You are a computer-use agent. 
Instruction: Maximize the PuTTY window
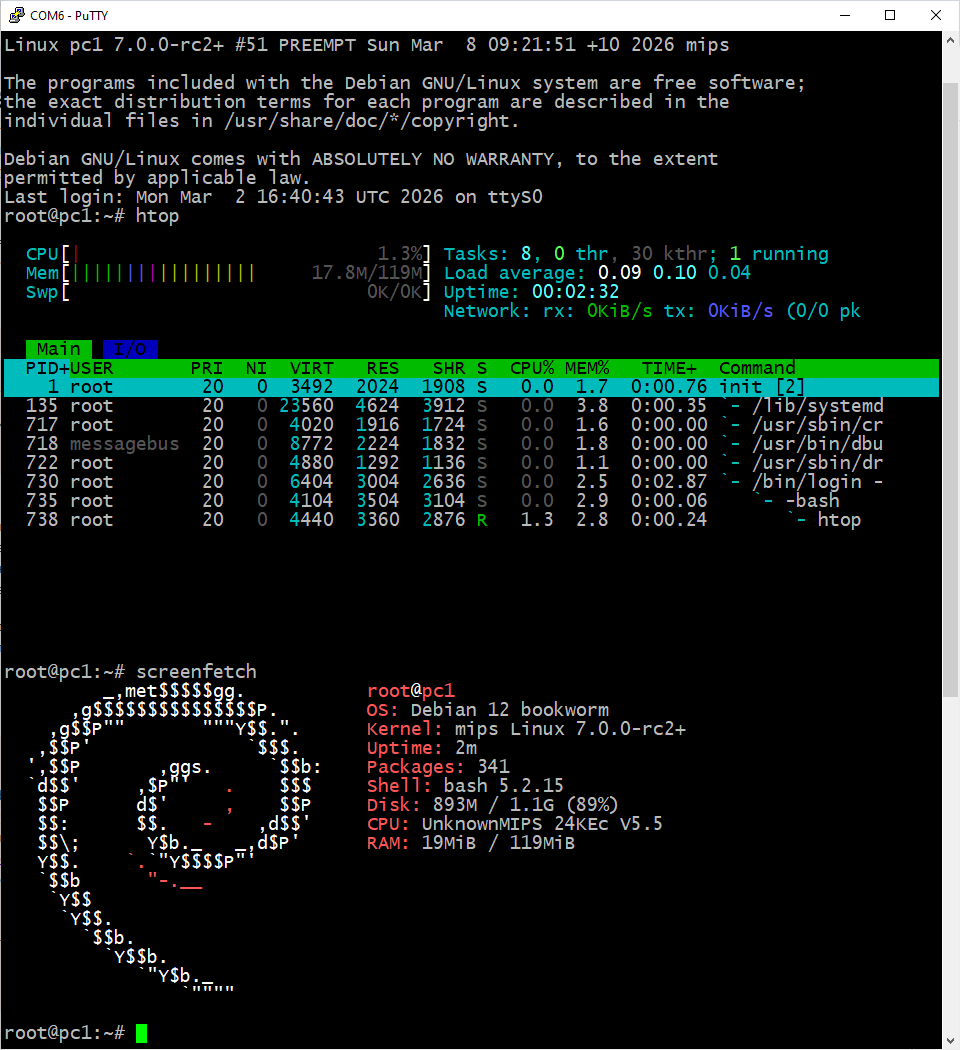click(x=890, y=15)
